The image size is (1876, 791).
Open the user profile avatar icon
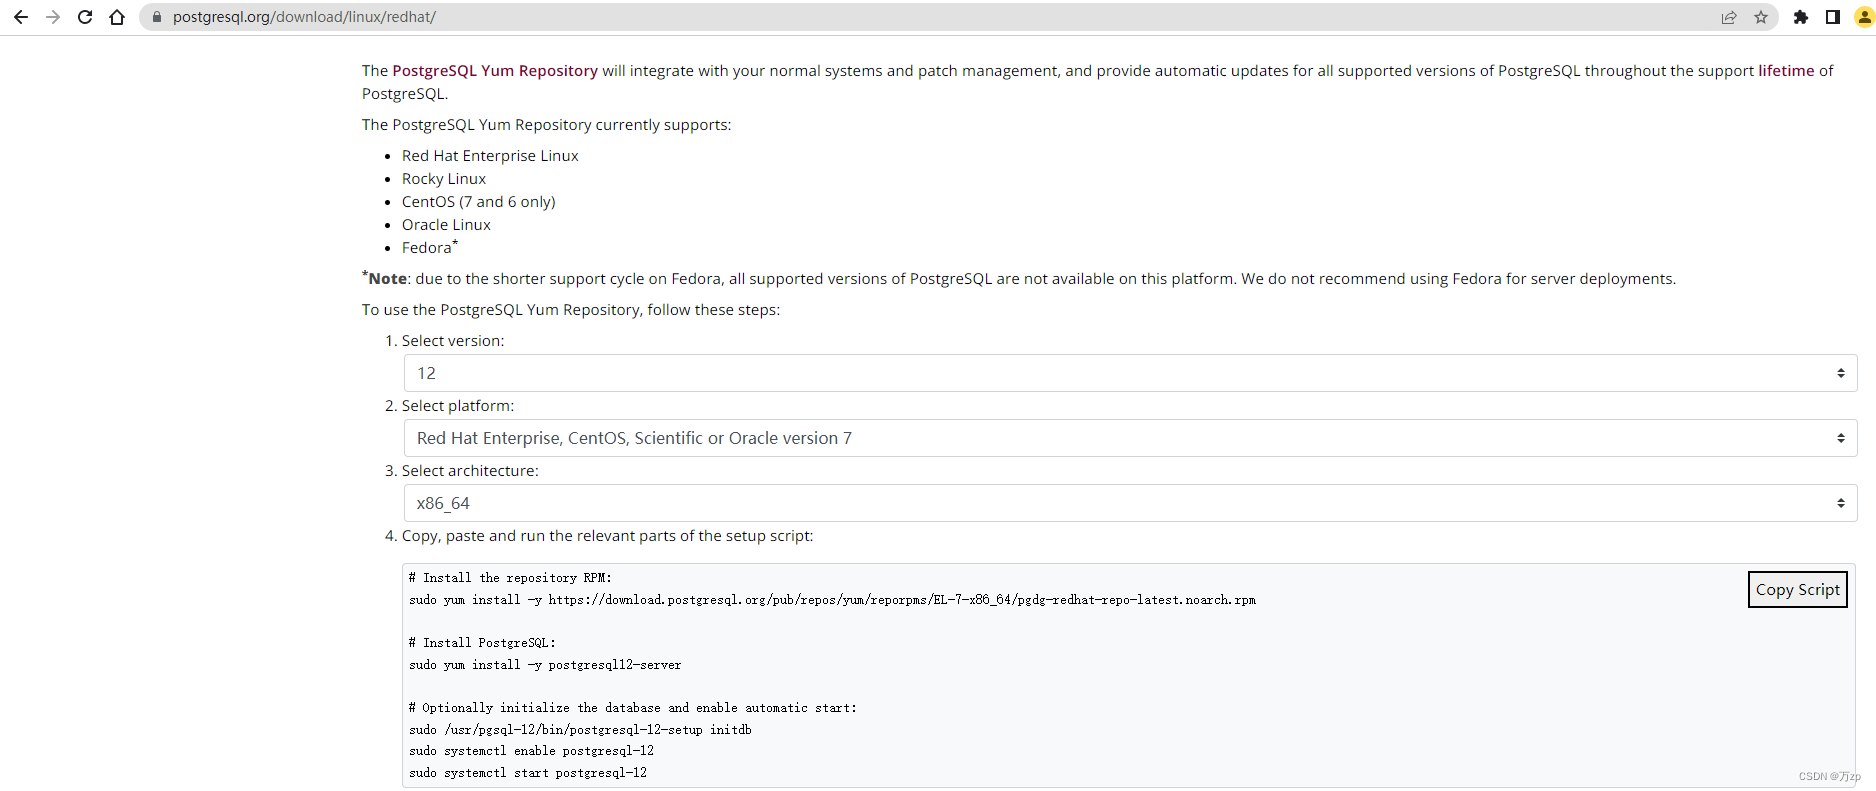coord(1865,17)
